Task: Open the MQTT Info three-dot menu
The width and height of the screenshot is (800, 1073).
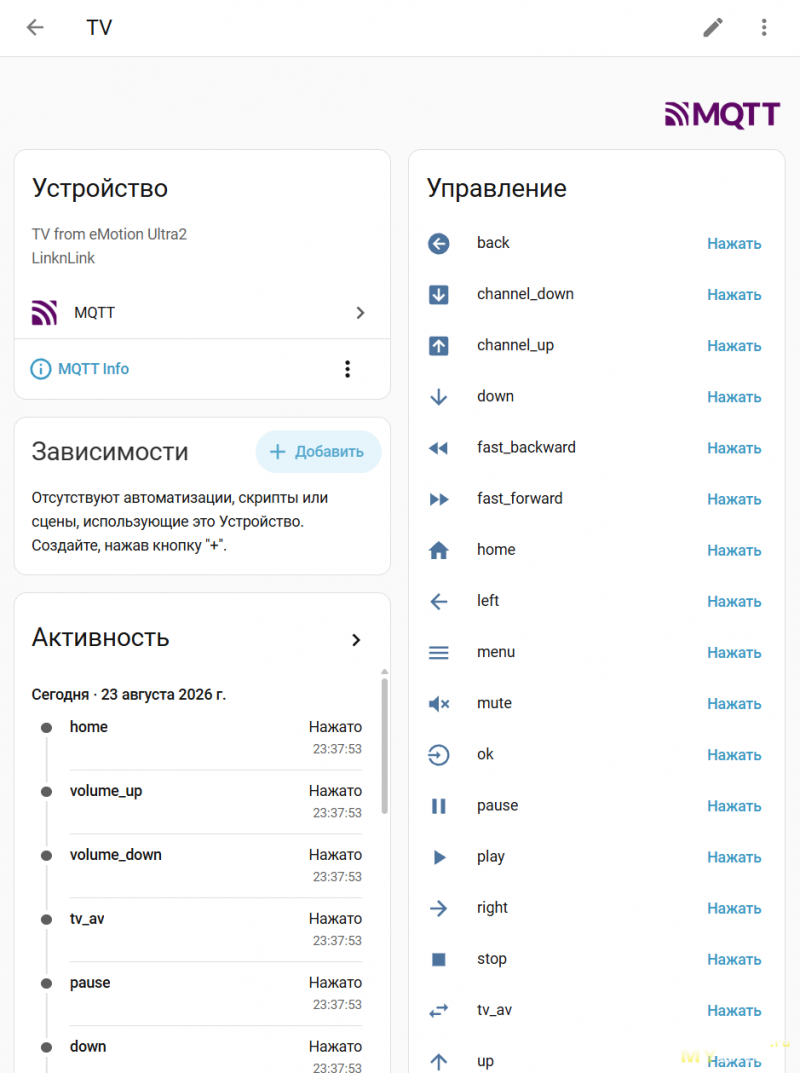Action: tap(348, 369)
